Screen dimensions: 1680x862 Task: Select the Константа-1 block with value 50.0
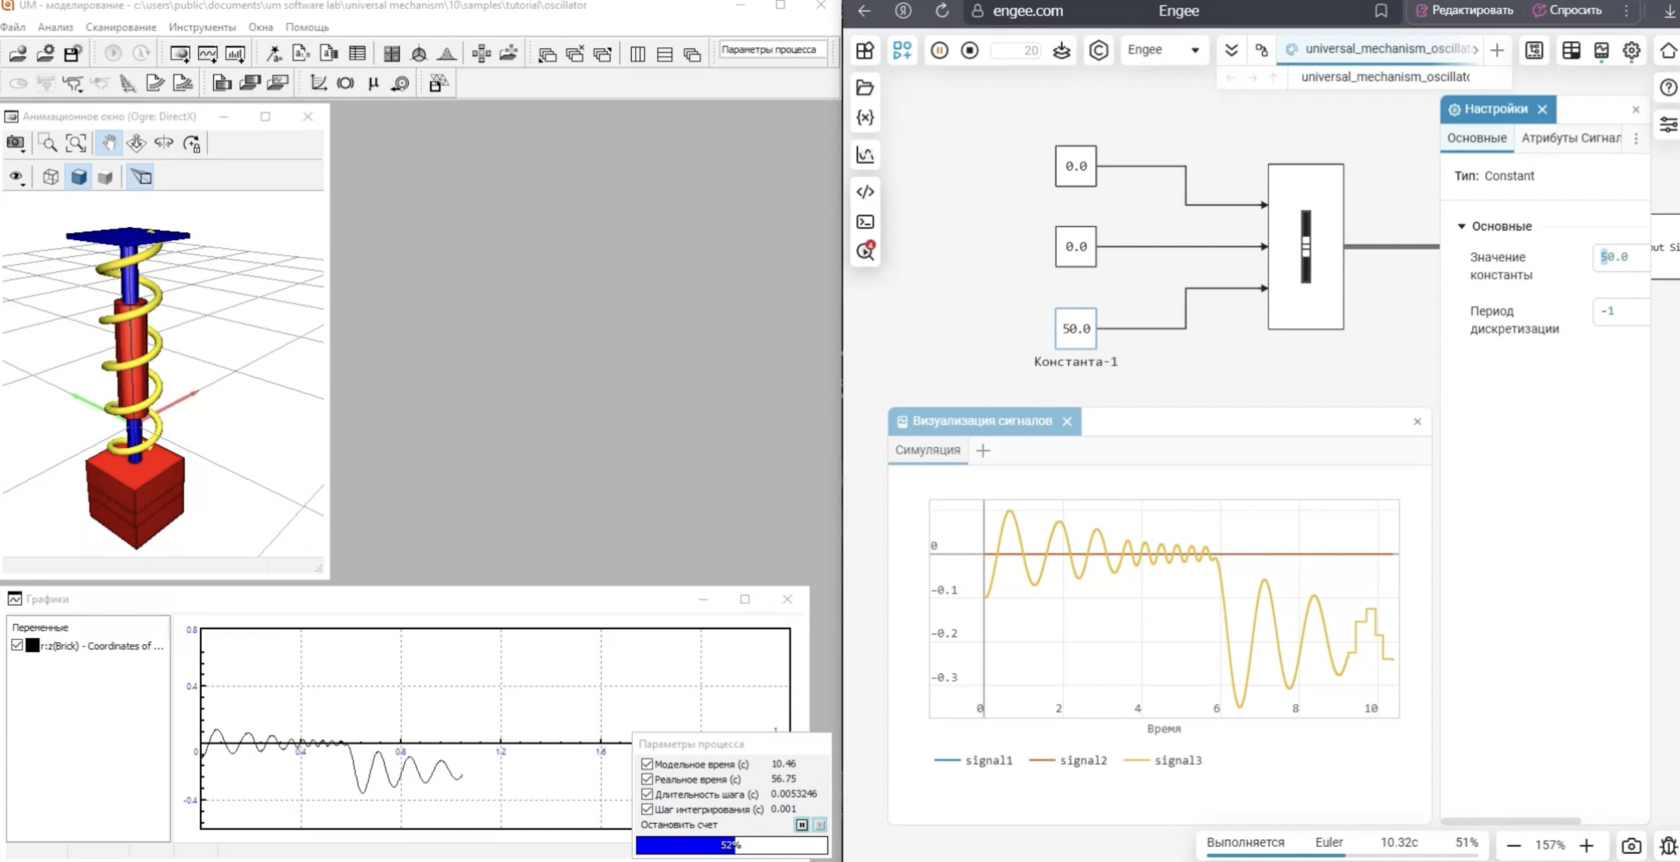pos(1076,328)
